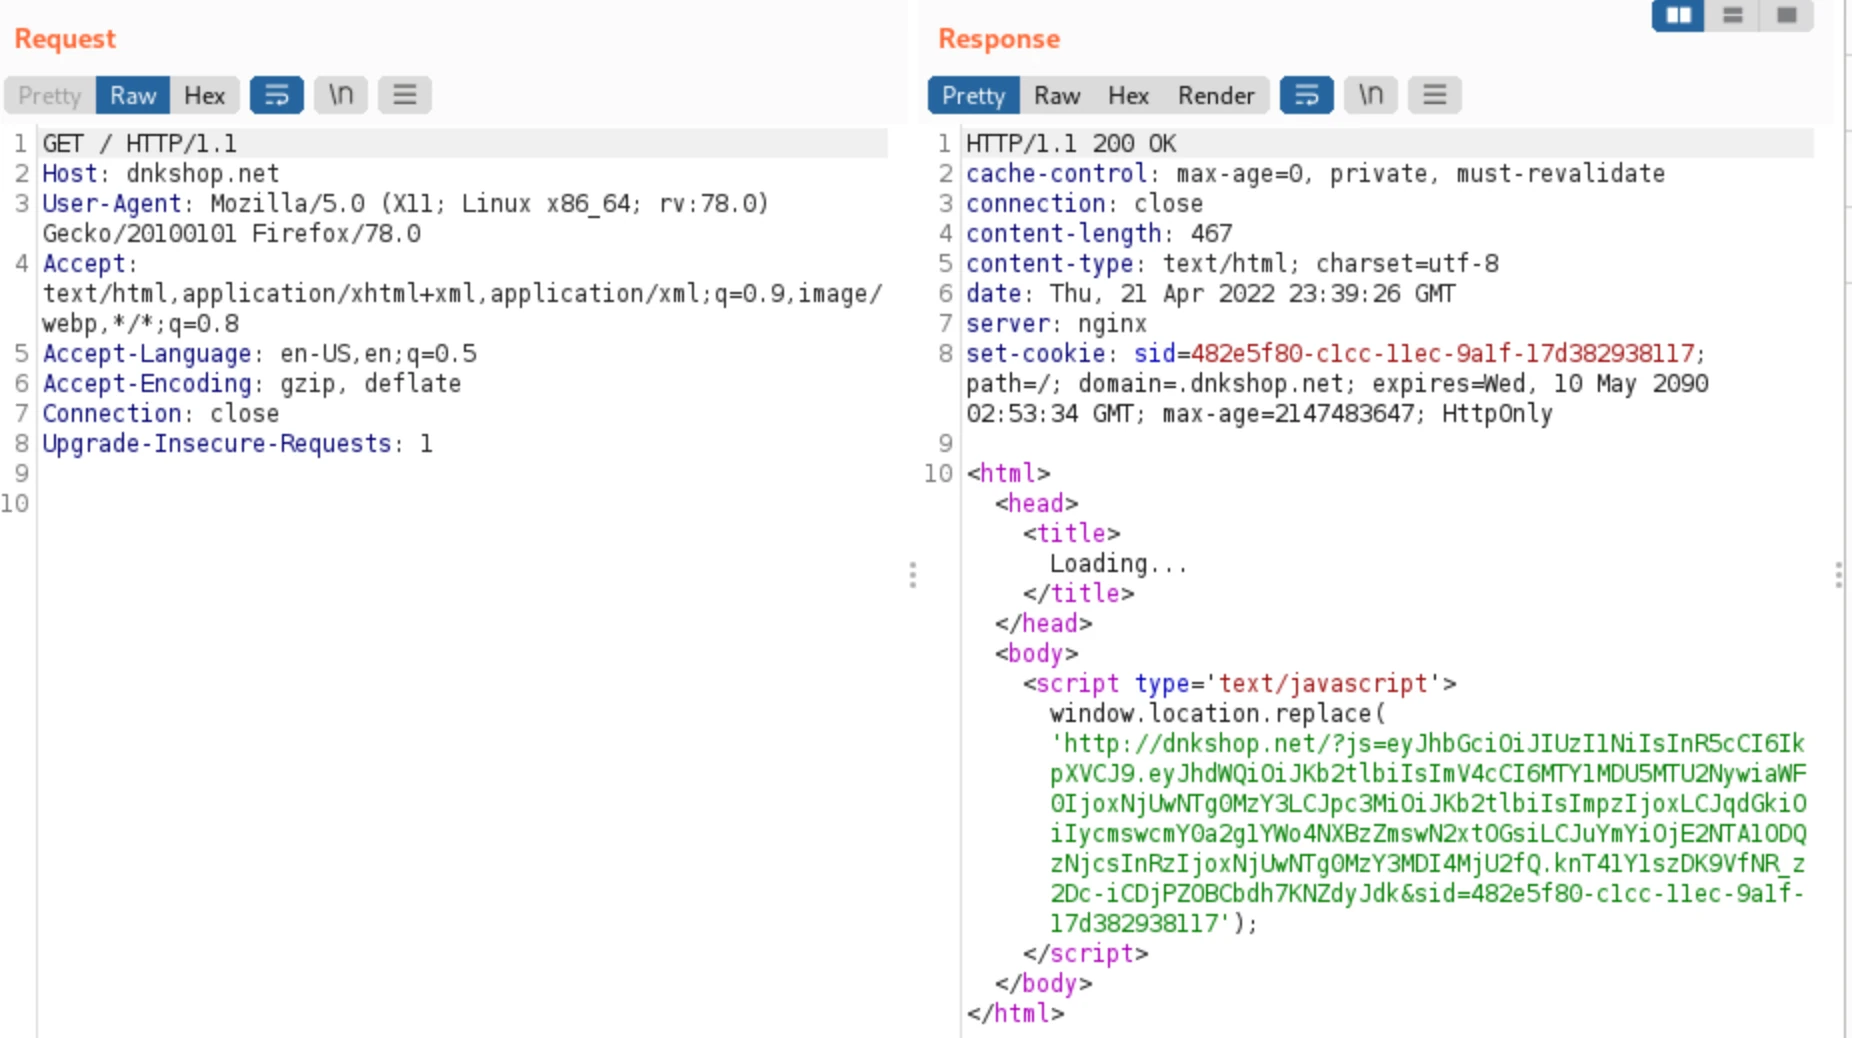The width and height of the screenshot is (1852, 1038).
Task: Click the 'date' response header name
Action: (x=994, y=294)
